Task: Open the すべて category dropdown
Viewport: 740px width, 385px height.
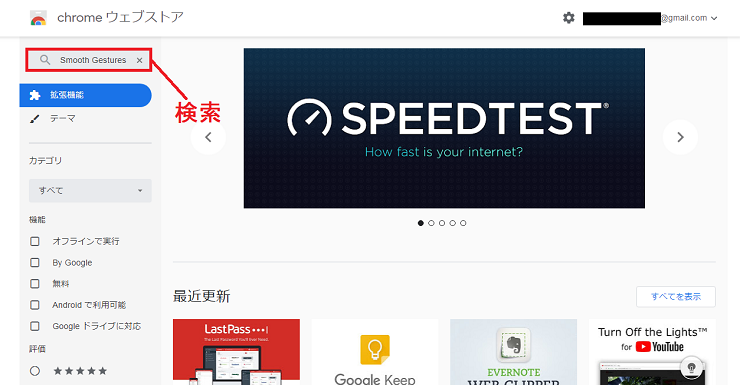Action: pyautogui.click(x=90, y=191)
